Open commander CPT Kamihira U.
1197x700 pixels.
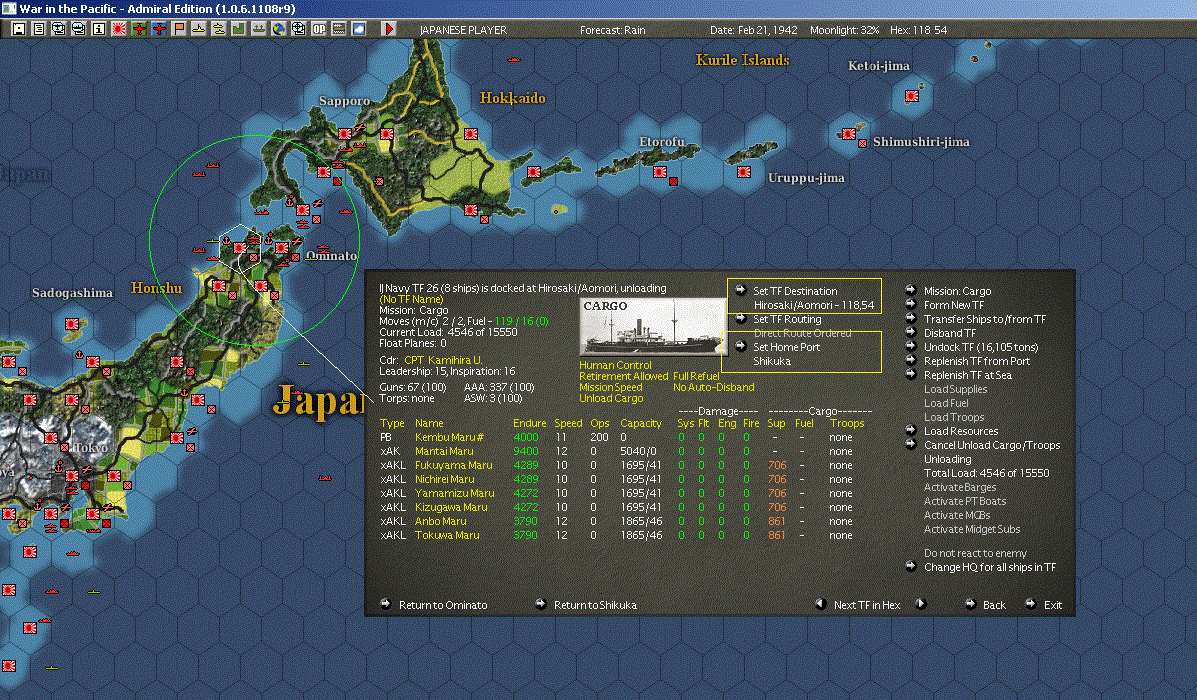443,360
